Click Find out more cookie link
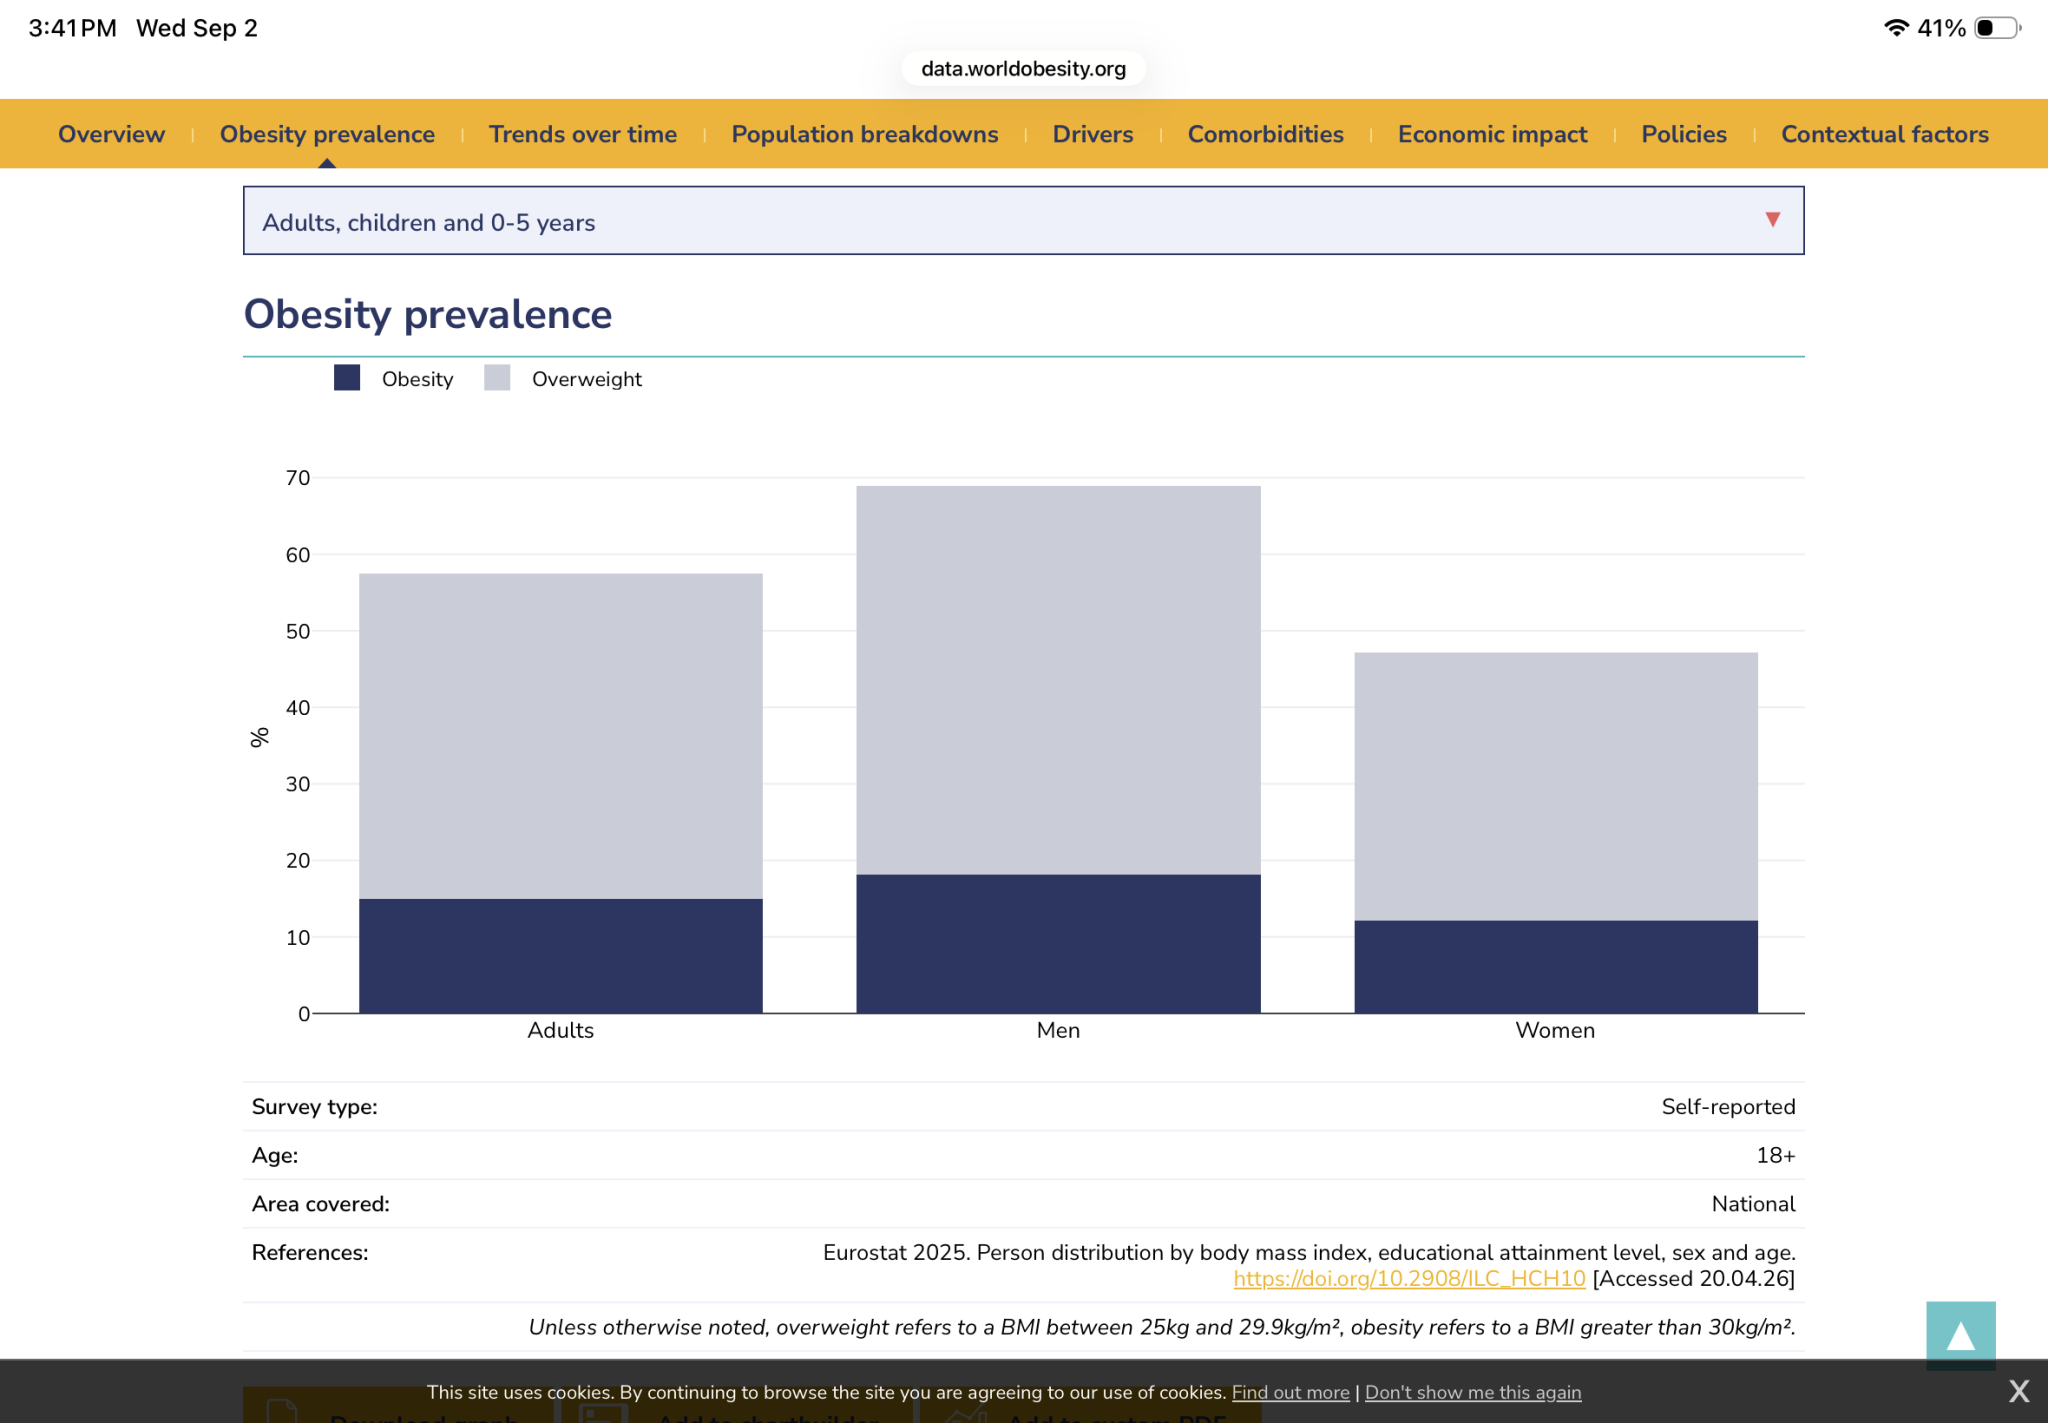The height and width of the screenshot is (1423, 2048). [1290, 1392]
